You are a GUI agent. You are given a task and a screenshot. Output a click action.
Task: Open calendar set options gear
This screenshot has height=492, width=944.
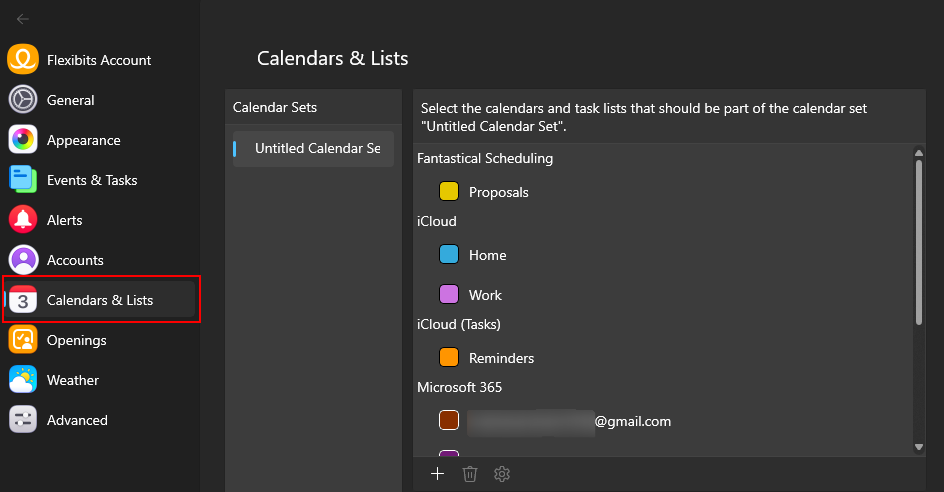[502, 474]
